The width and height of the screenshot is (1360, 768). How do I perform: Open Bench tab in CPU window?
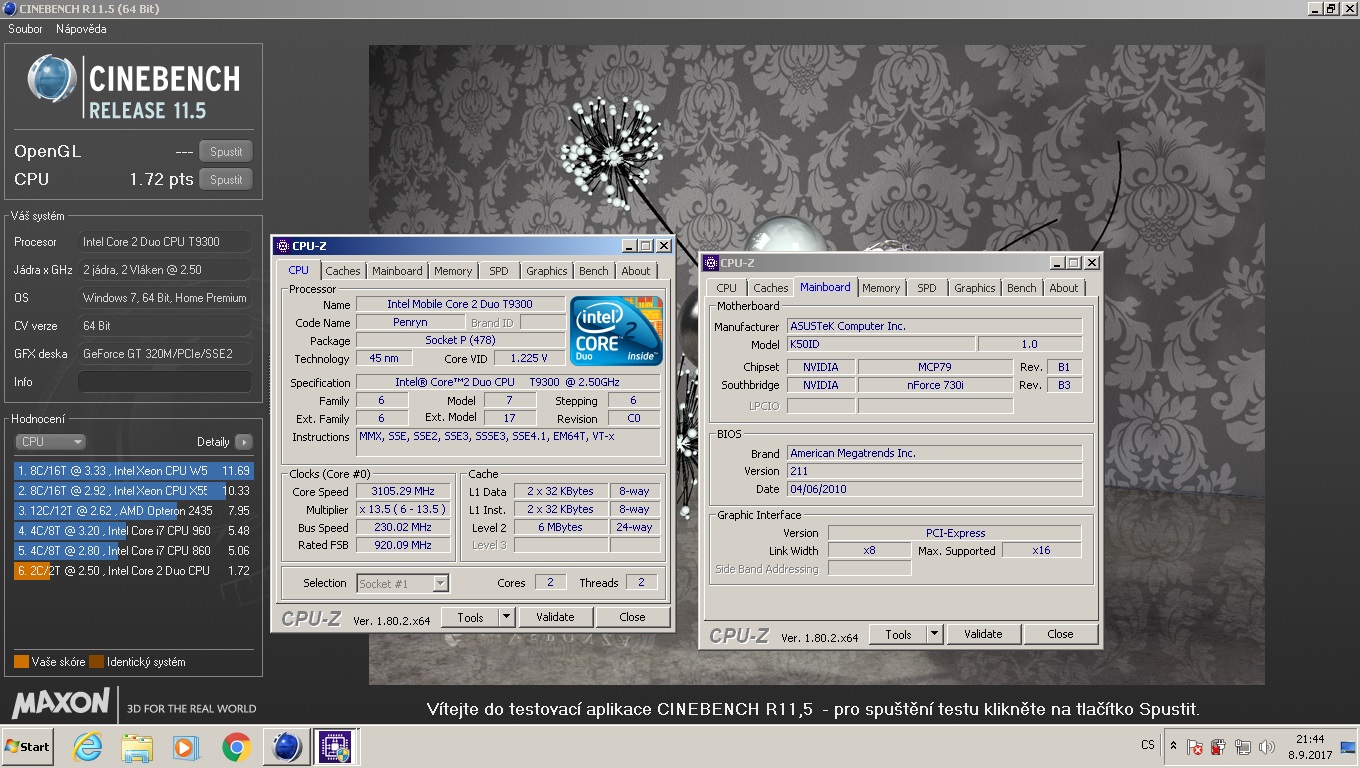click(x=594, y=271)
